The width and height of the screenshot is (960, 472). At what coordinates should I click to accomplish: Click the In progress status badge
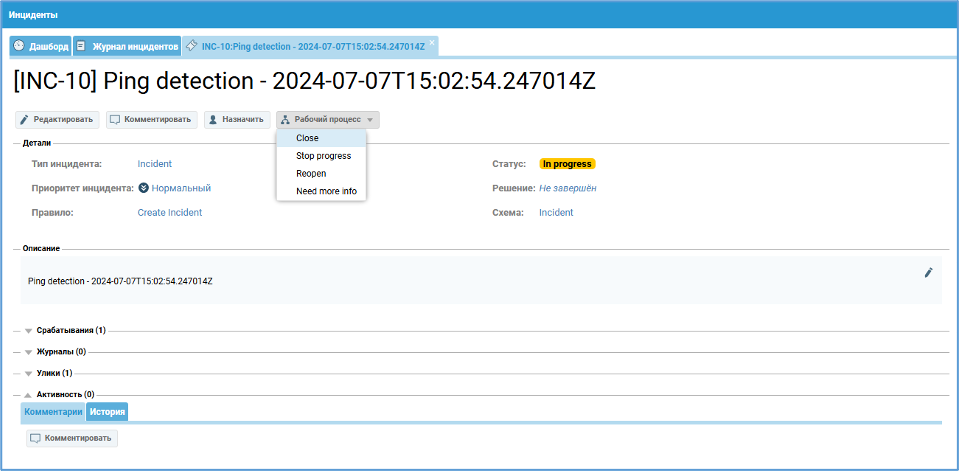[x=567, y=164]
